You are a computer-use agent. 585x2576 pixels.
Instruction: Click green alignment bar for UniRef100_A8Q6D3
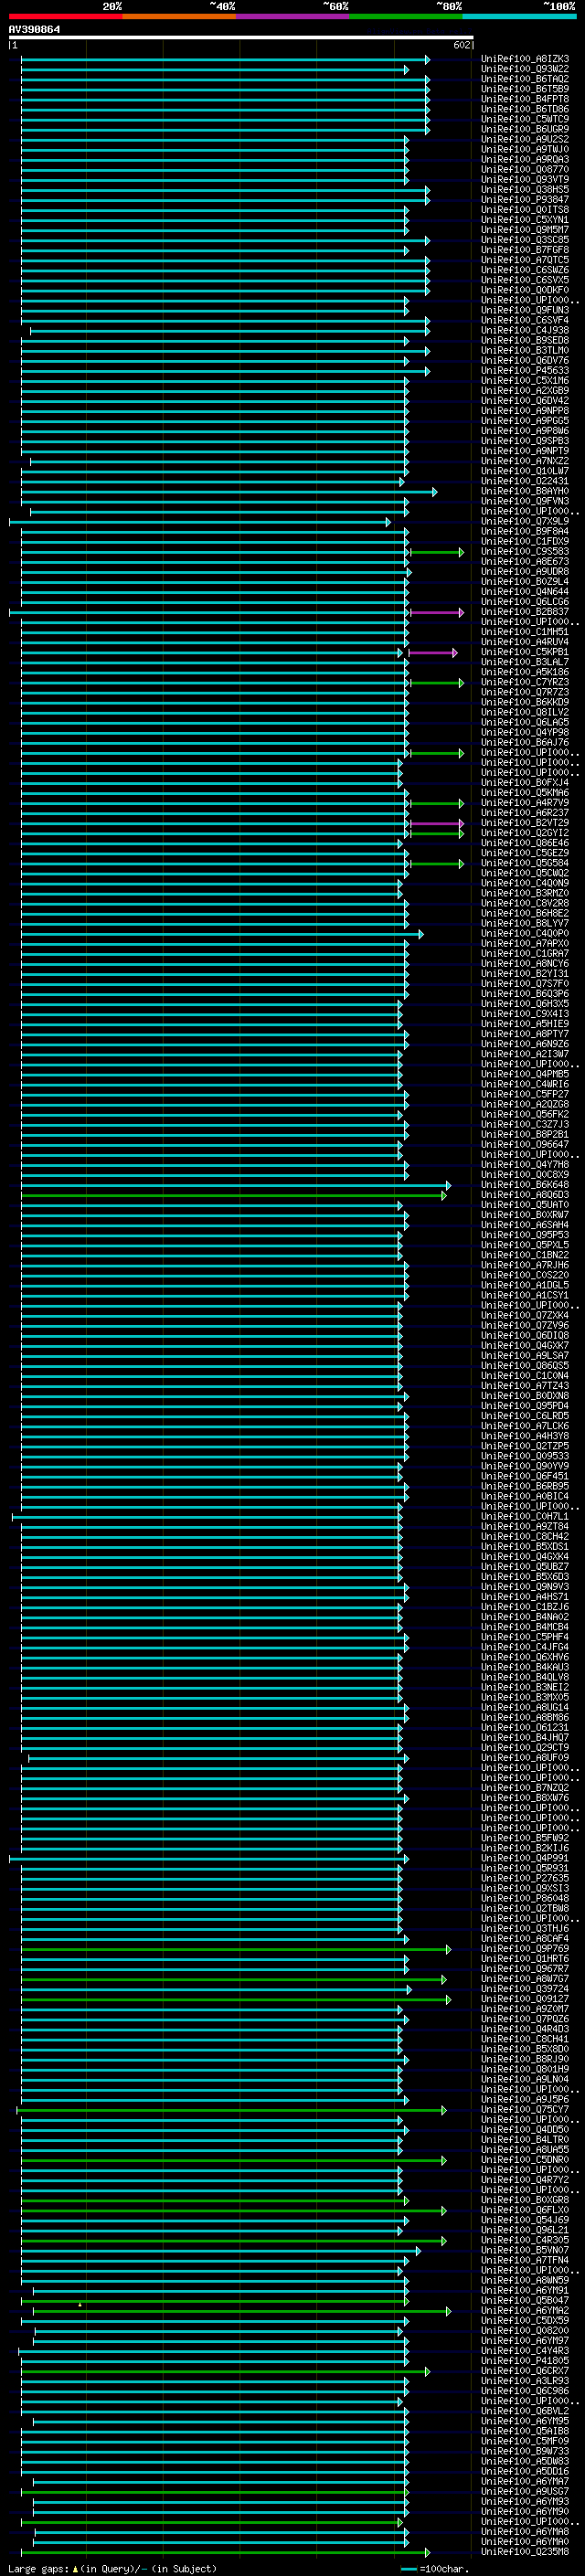(x=234, y=1195)
